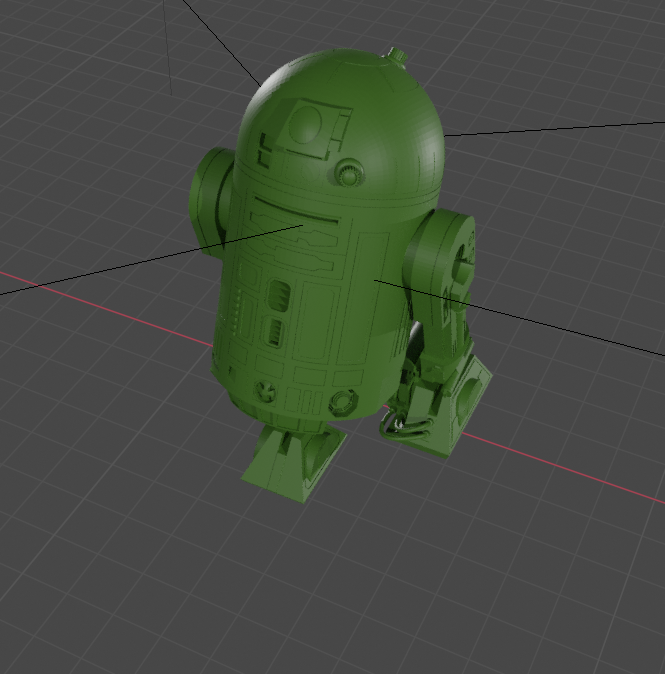Click the octagonal port at body base
Image resolution: width=665 pixels, height=674 pixels.
[343, 401]
